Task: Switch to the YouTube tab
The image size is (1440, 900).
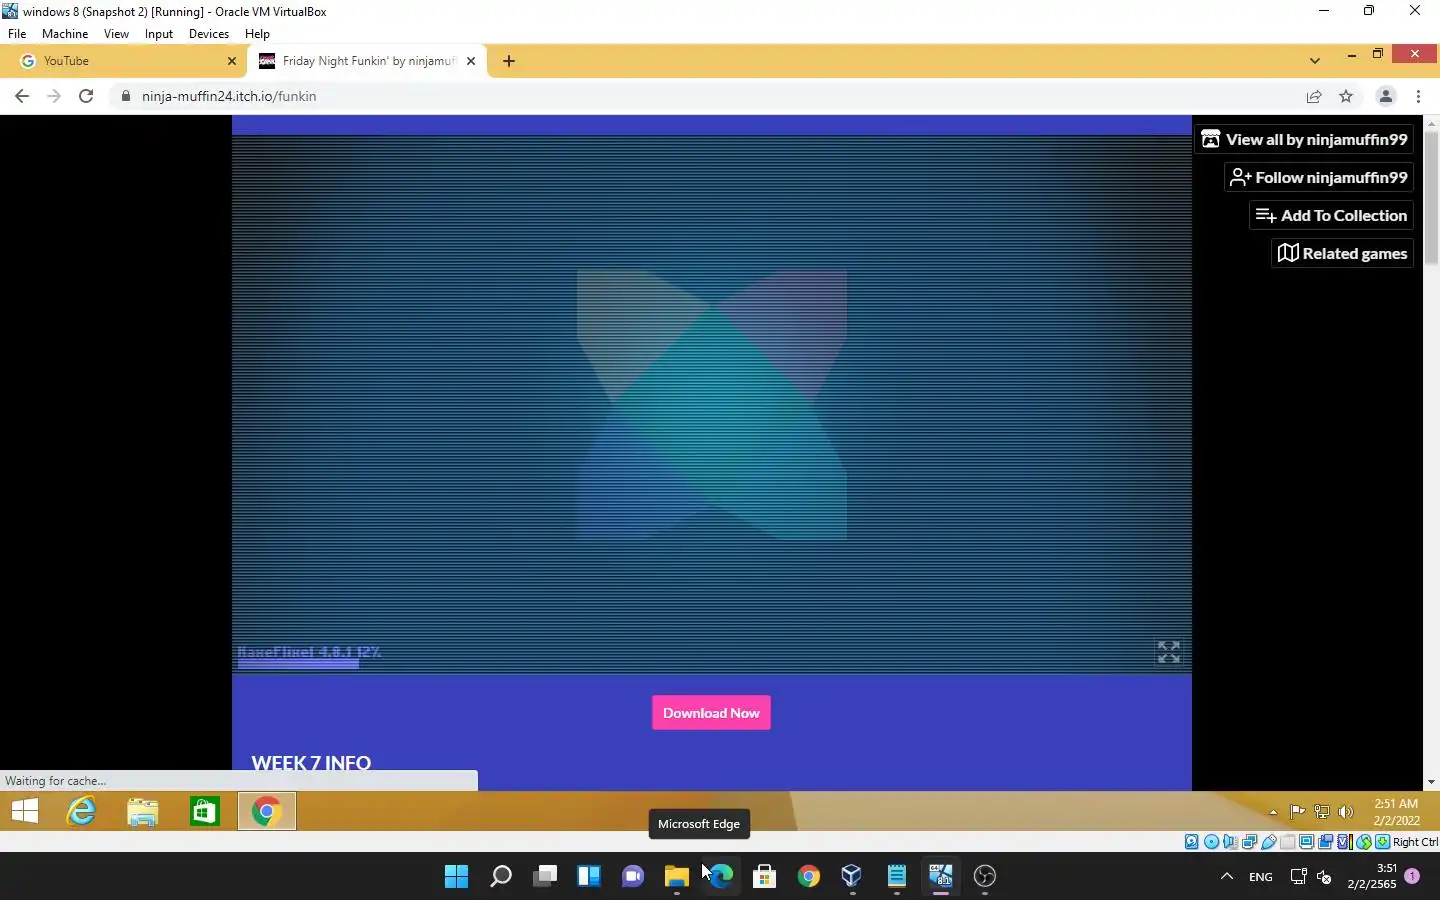Action: click(122, 61)
